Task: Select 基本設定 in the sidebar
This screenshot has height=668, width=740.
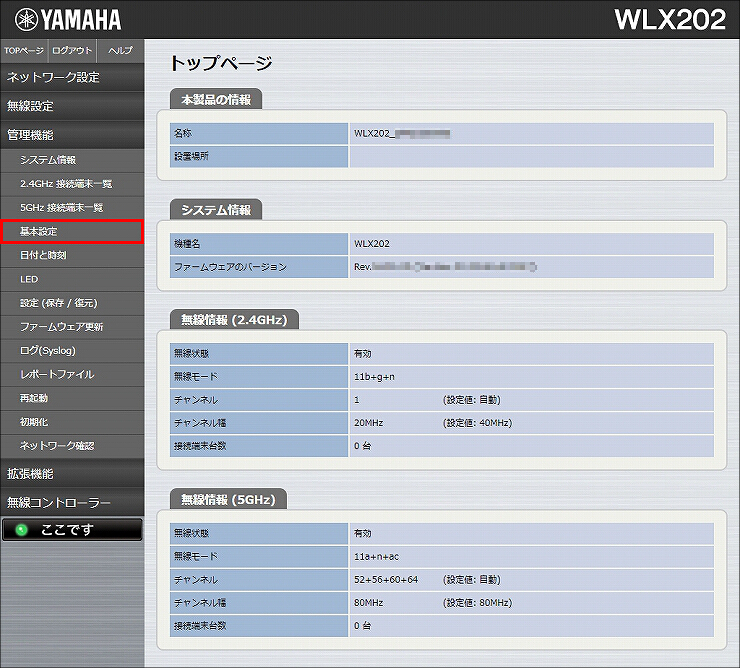Action: [72, 231]
